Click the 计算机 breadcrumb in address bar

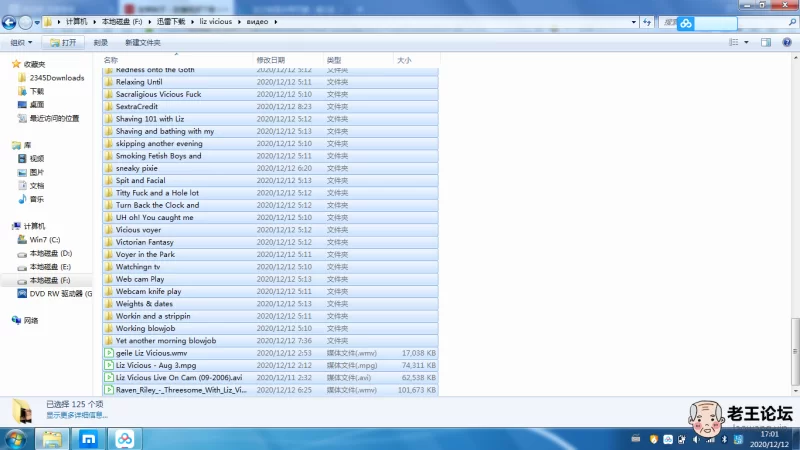pyautogui.click(x=77, y=21)
